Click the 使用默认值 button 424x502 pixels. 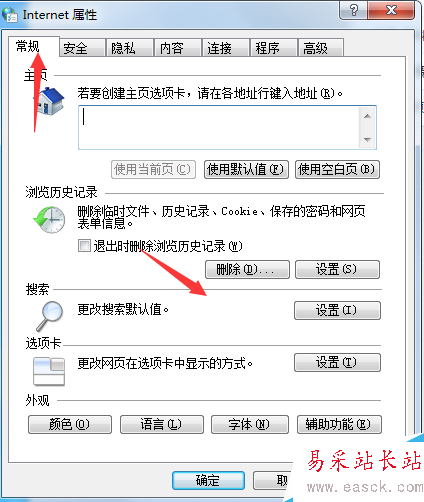[246, 170]
